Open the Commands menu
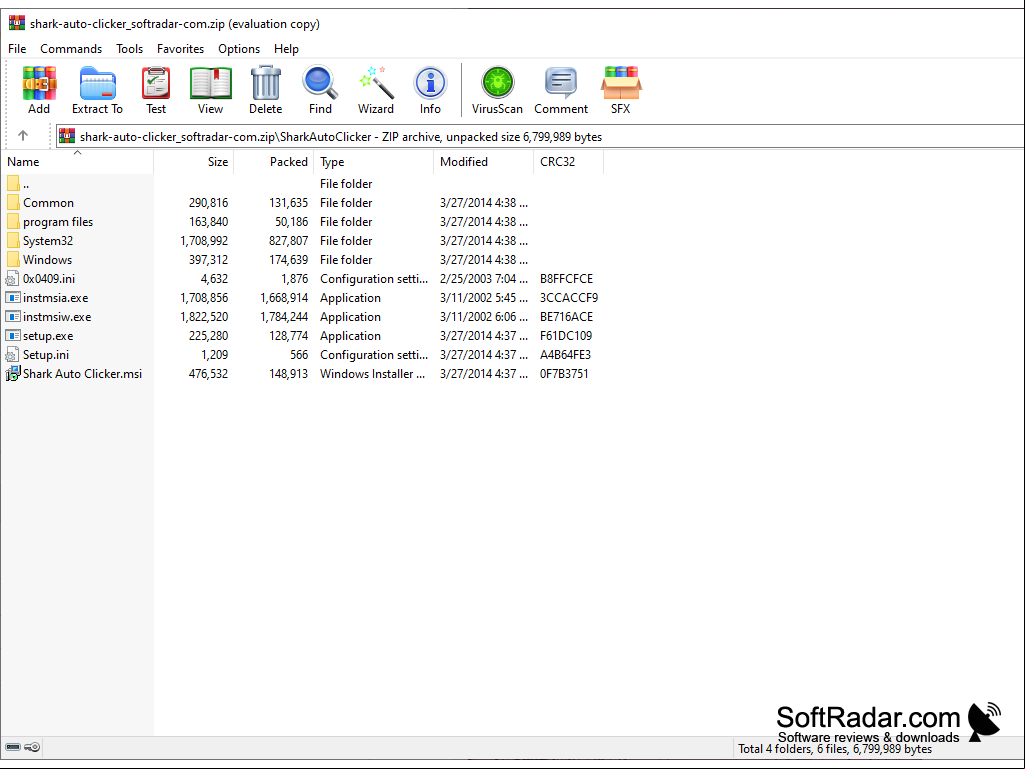The width and height of the screenshot is (1025, 769). [x=71, y=48]
